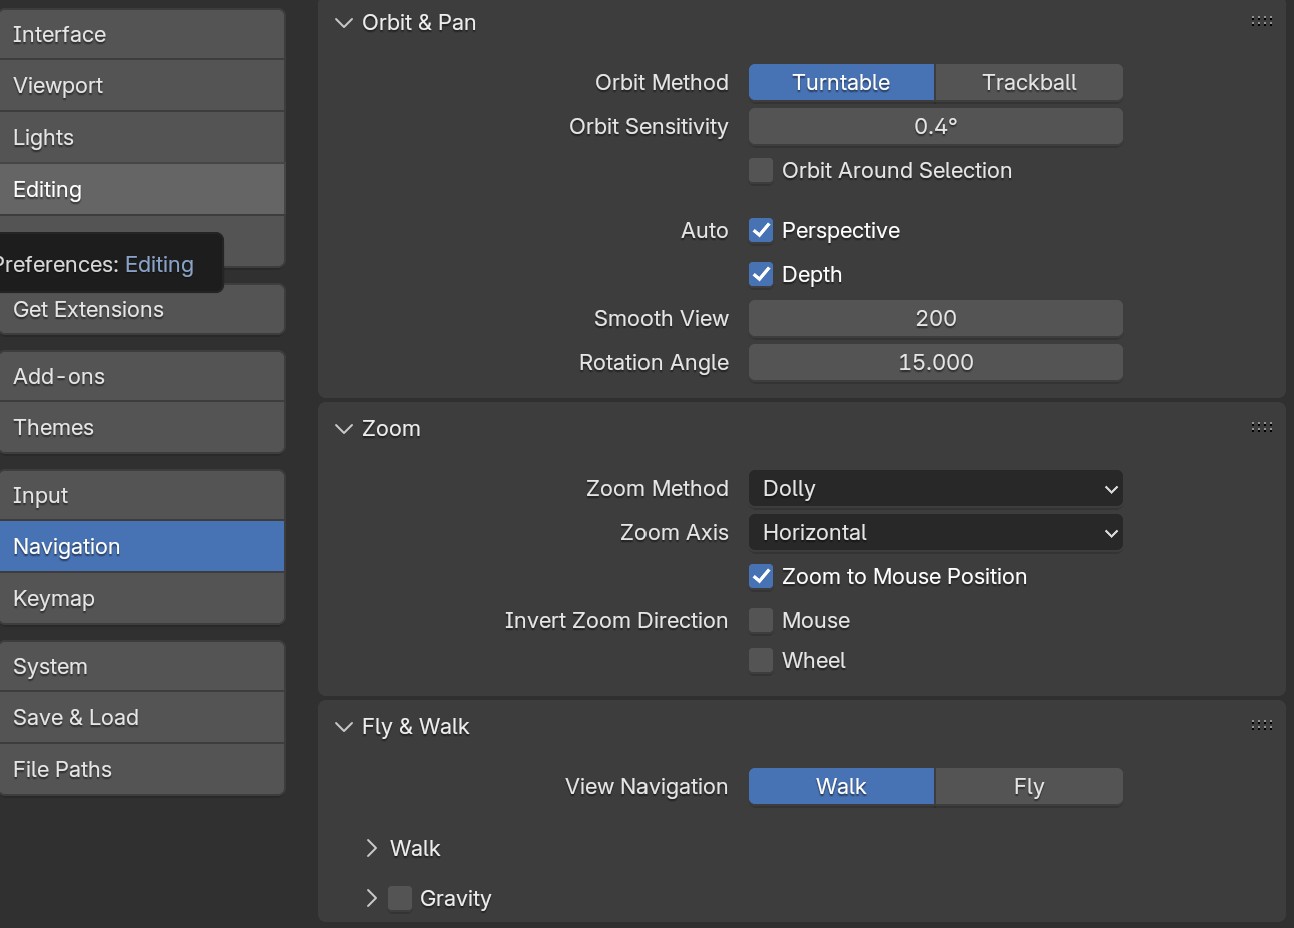Image resolution: width=1294 pixels, height=928 pixels.
Task: Collapse the Orbit & Pan panel
Action: (344, 23)
